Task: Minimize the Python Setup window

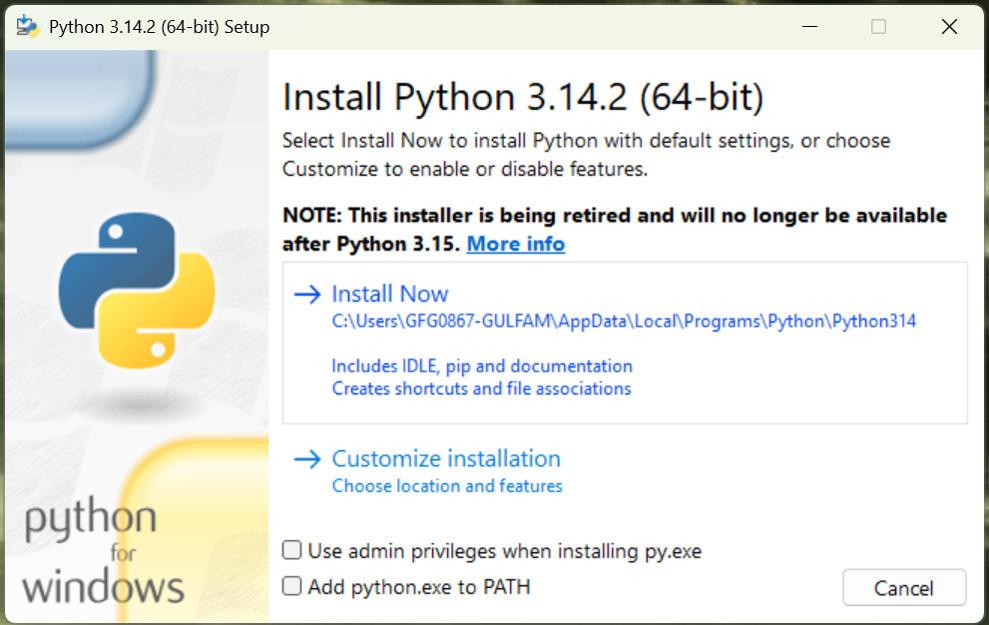Action: point(810,27)
